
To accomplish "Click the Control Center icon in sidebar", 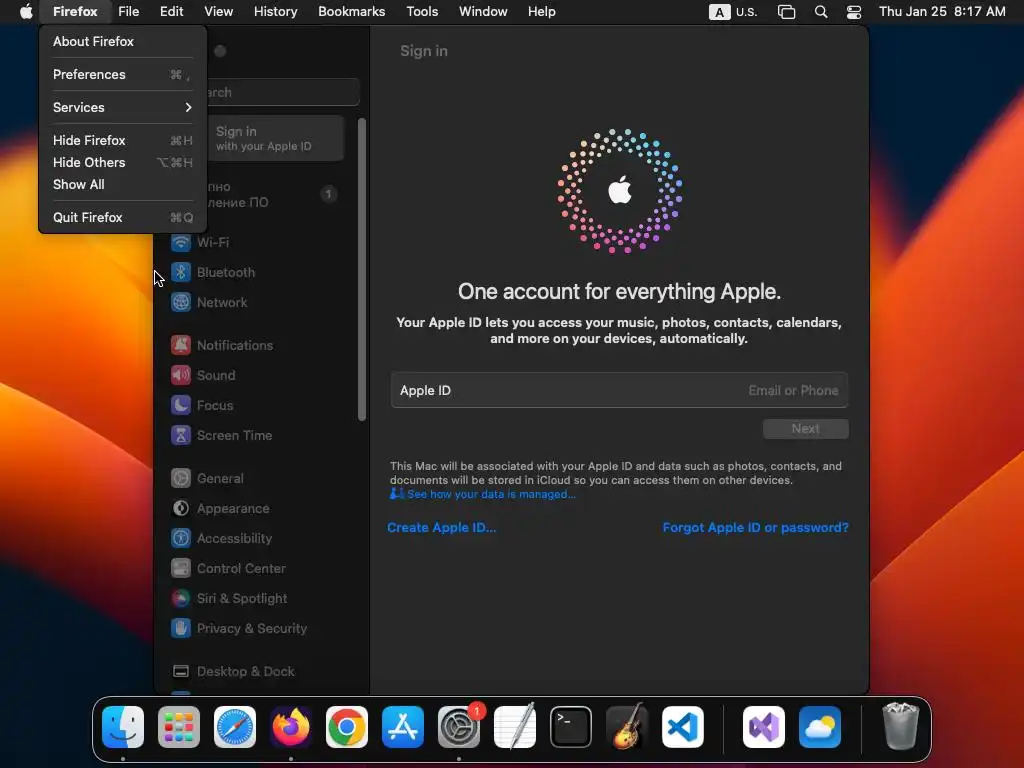I will click(181, 569).
